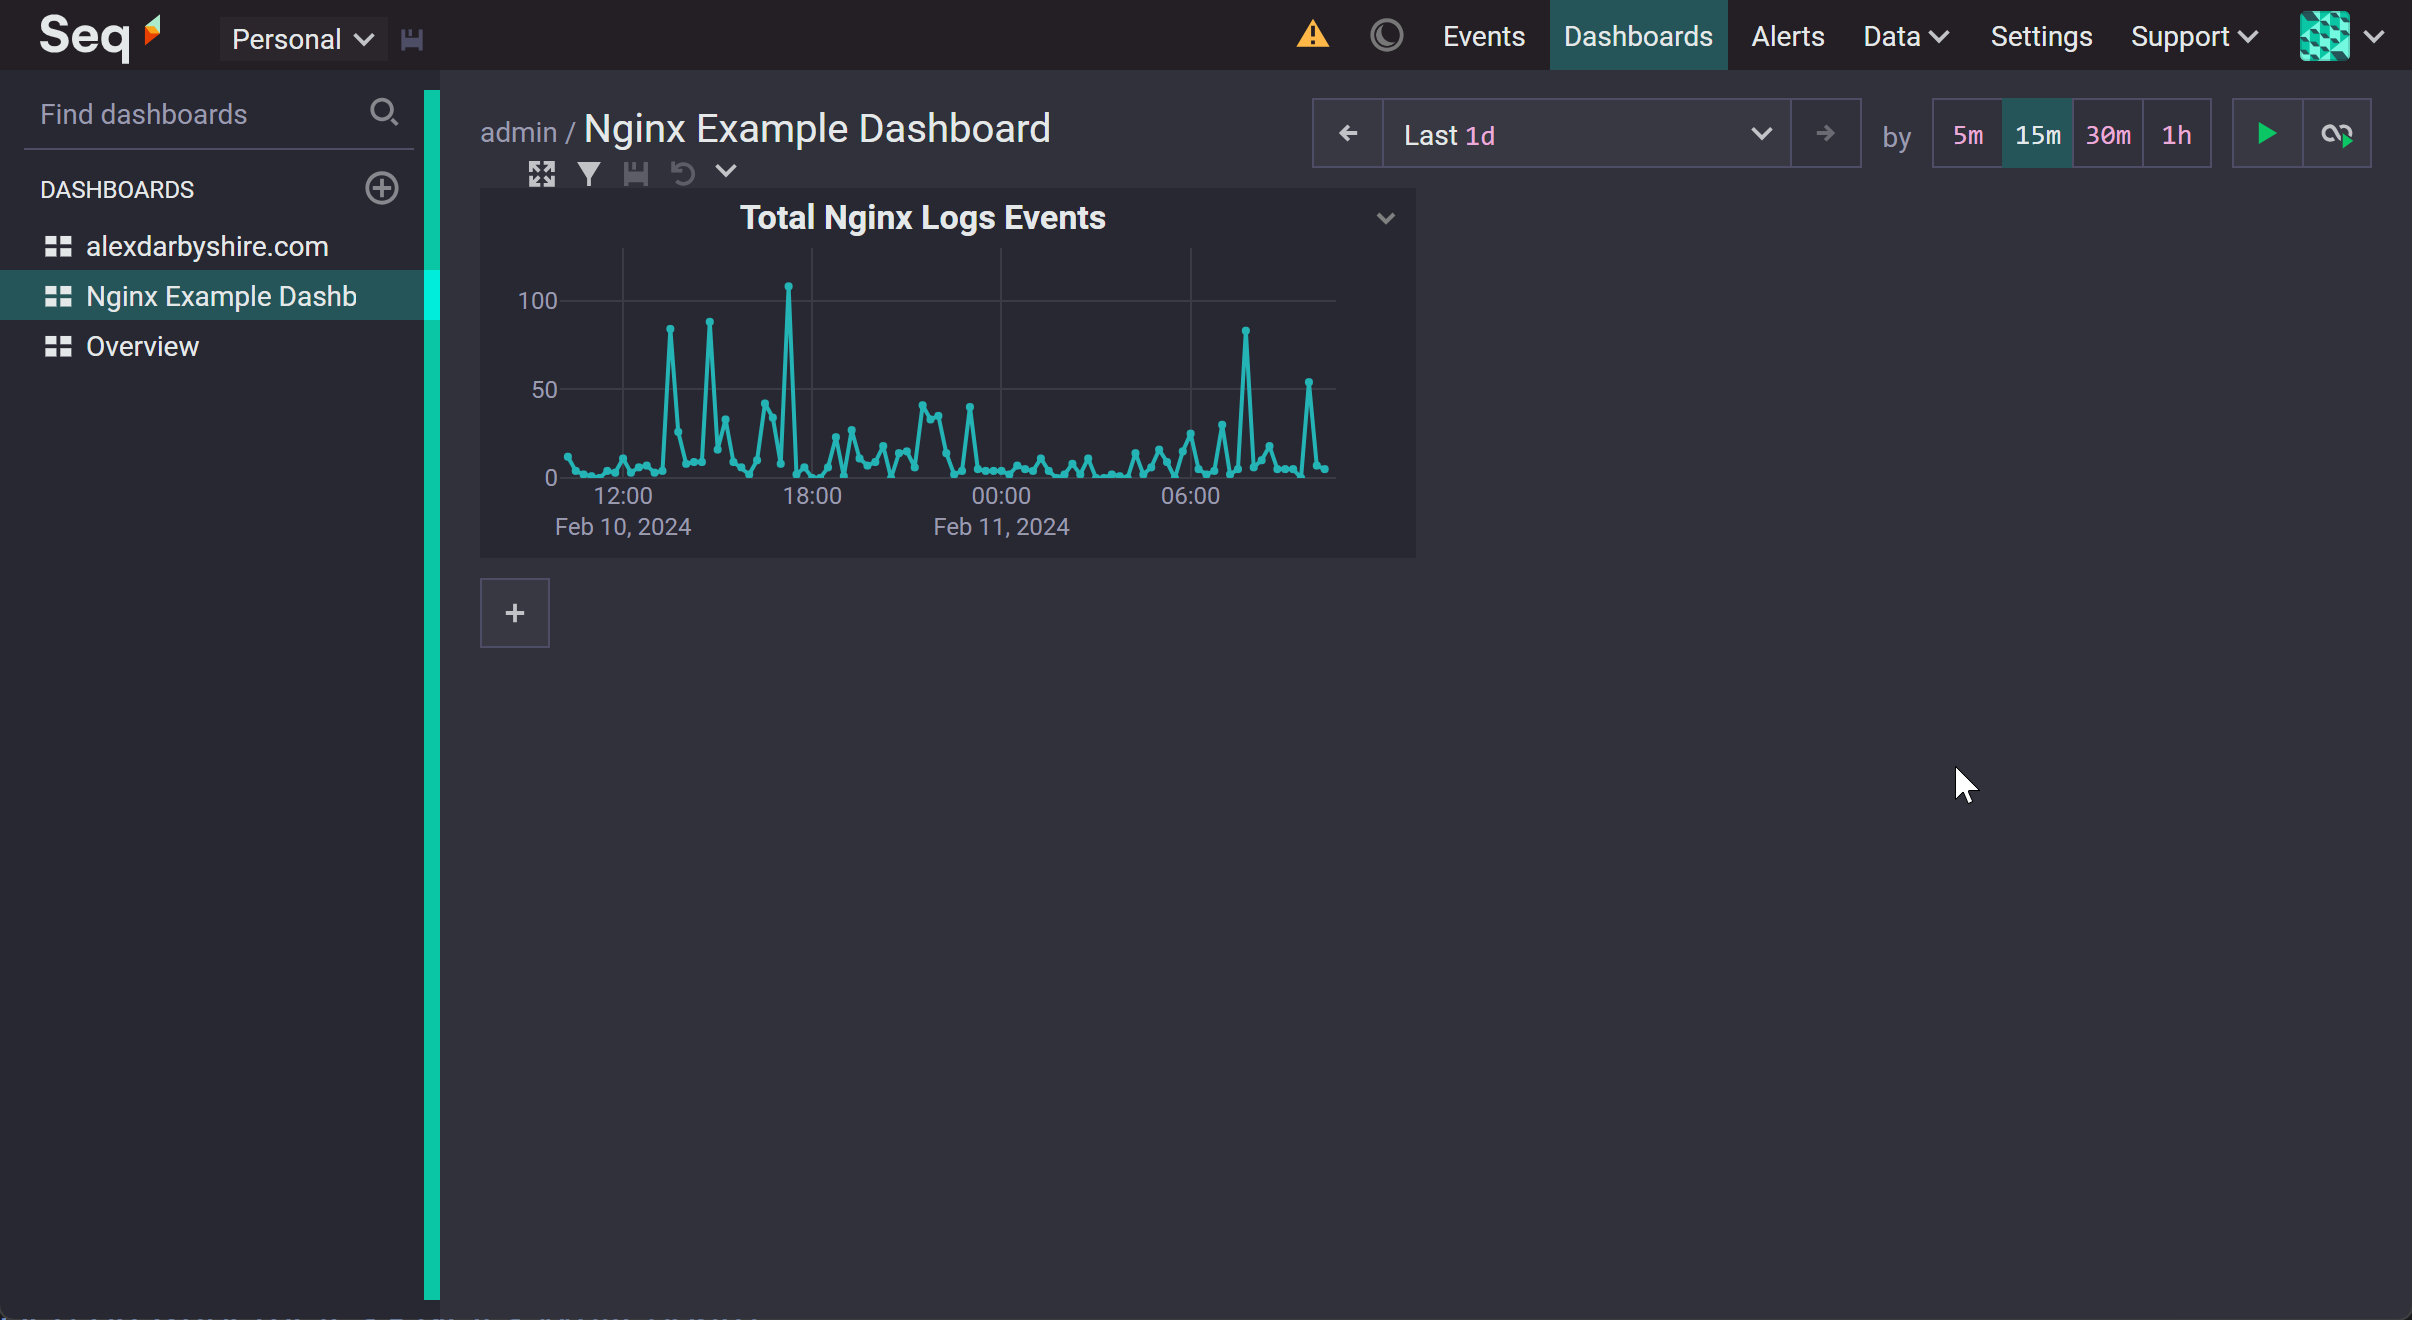Open the Personal workspace dropdown
The image size is (2412, 1320).
(x=303, y=39)
